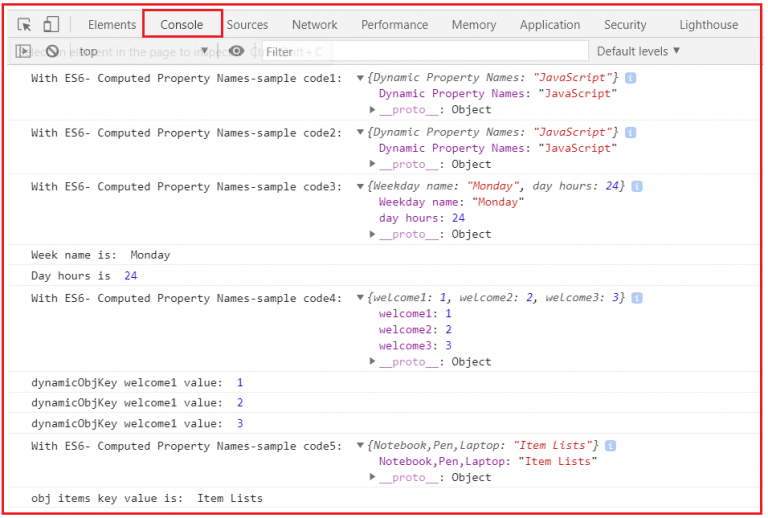Collapse the sample code2 object
The image size is (768, 518).
point(360,132)
